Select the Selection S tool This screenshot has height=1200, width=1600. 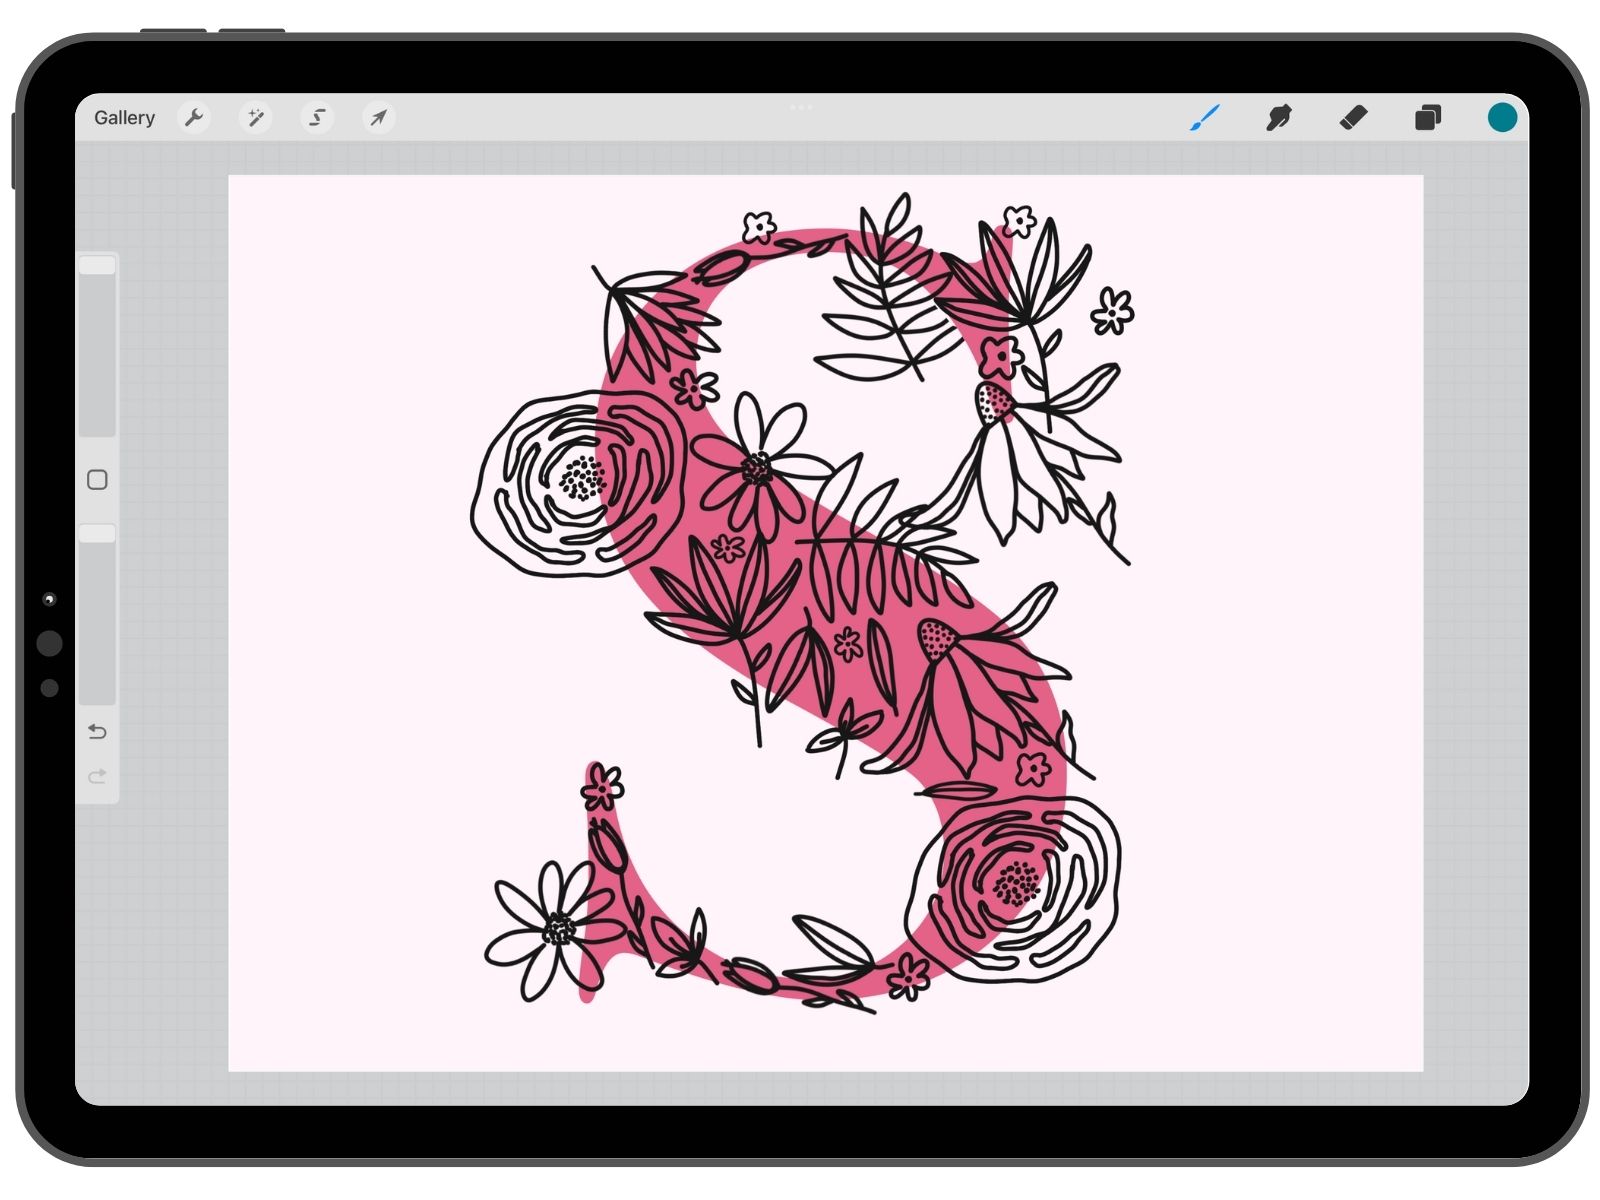click(317, 118)
